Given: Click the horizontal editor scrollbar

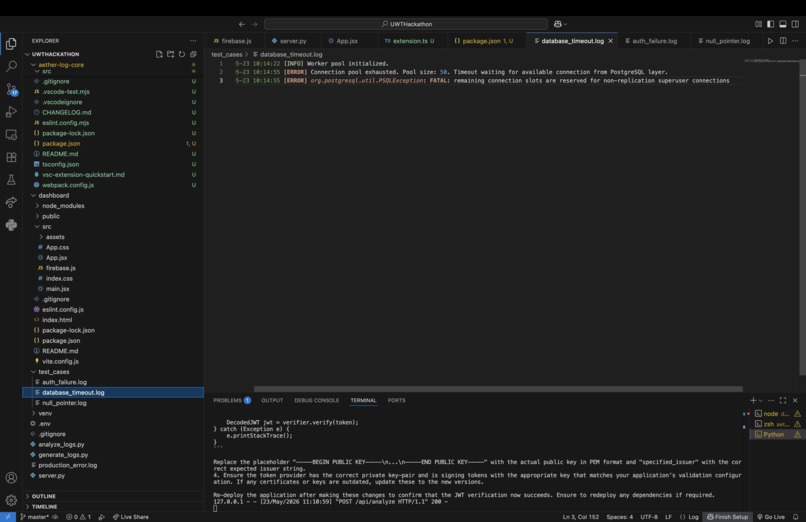Looking at the screenshot, I should [498, 389].
